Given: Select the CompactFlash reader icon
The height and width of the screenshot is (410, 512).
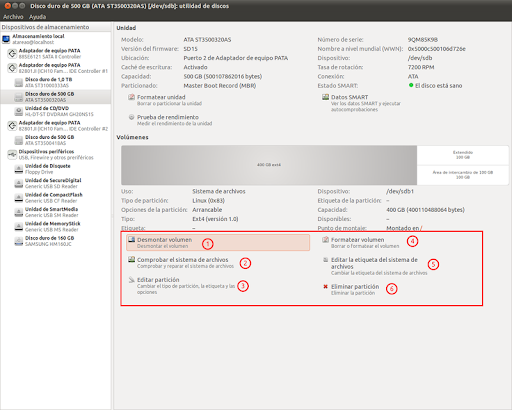Looking at the screenshot, I should coord(19,198).
